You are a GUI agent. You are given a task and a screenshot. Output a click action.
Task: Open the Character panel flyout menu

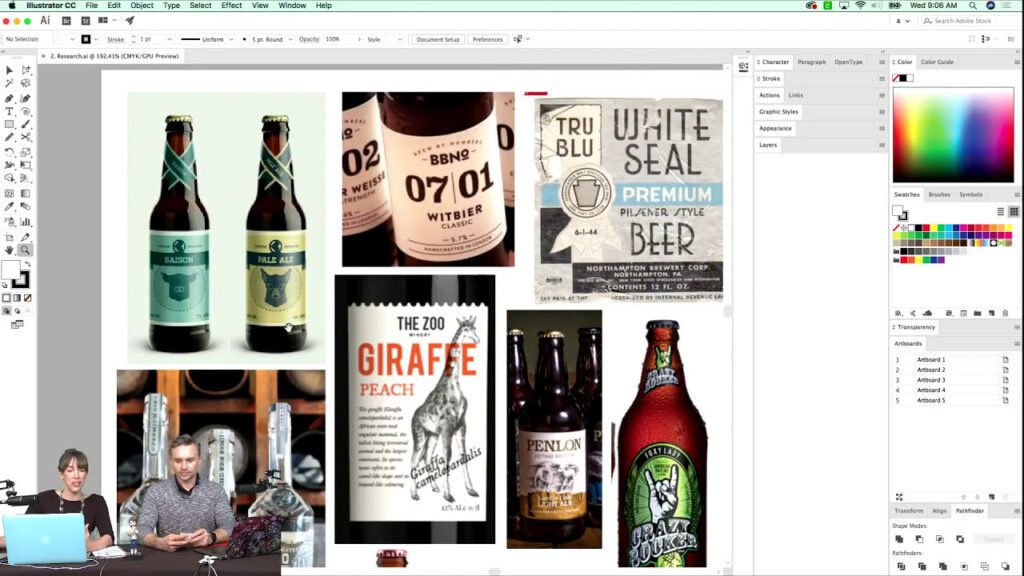882,62
